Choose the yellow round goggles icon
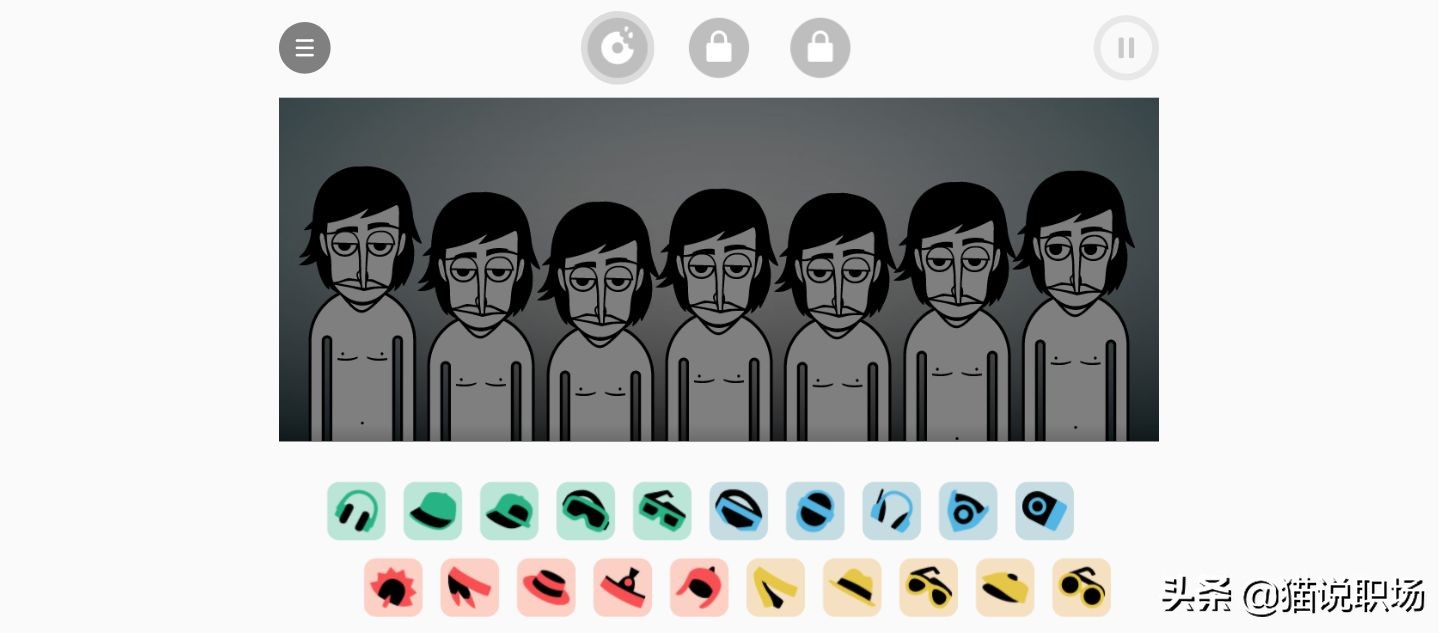The image size is (1445, 633). 1081,587
